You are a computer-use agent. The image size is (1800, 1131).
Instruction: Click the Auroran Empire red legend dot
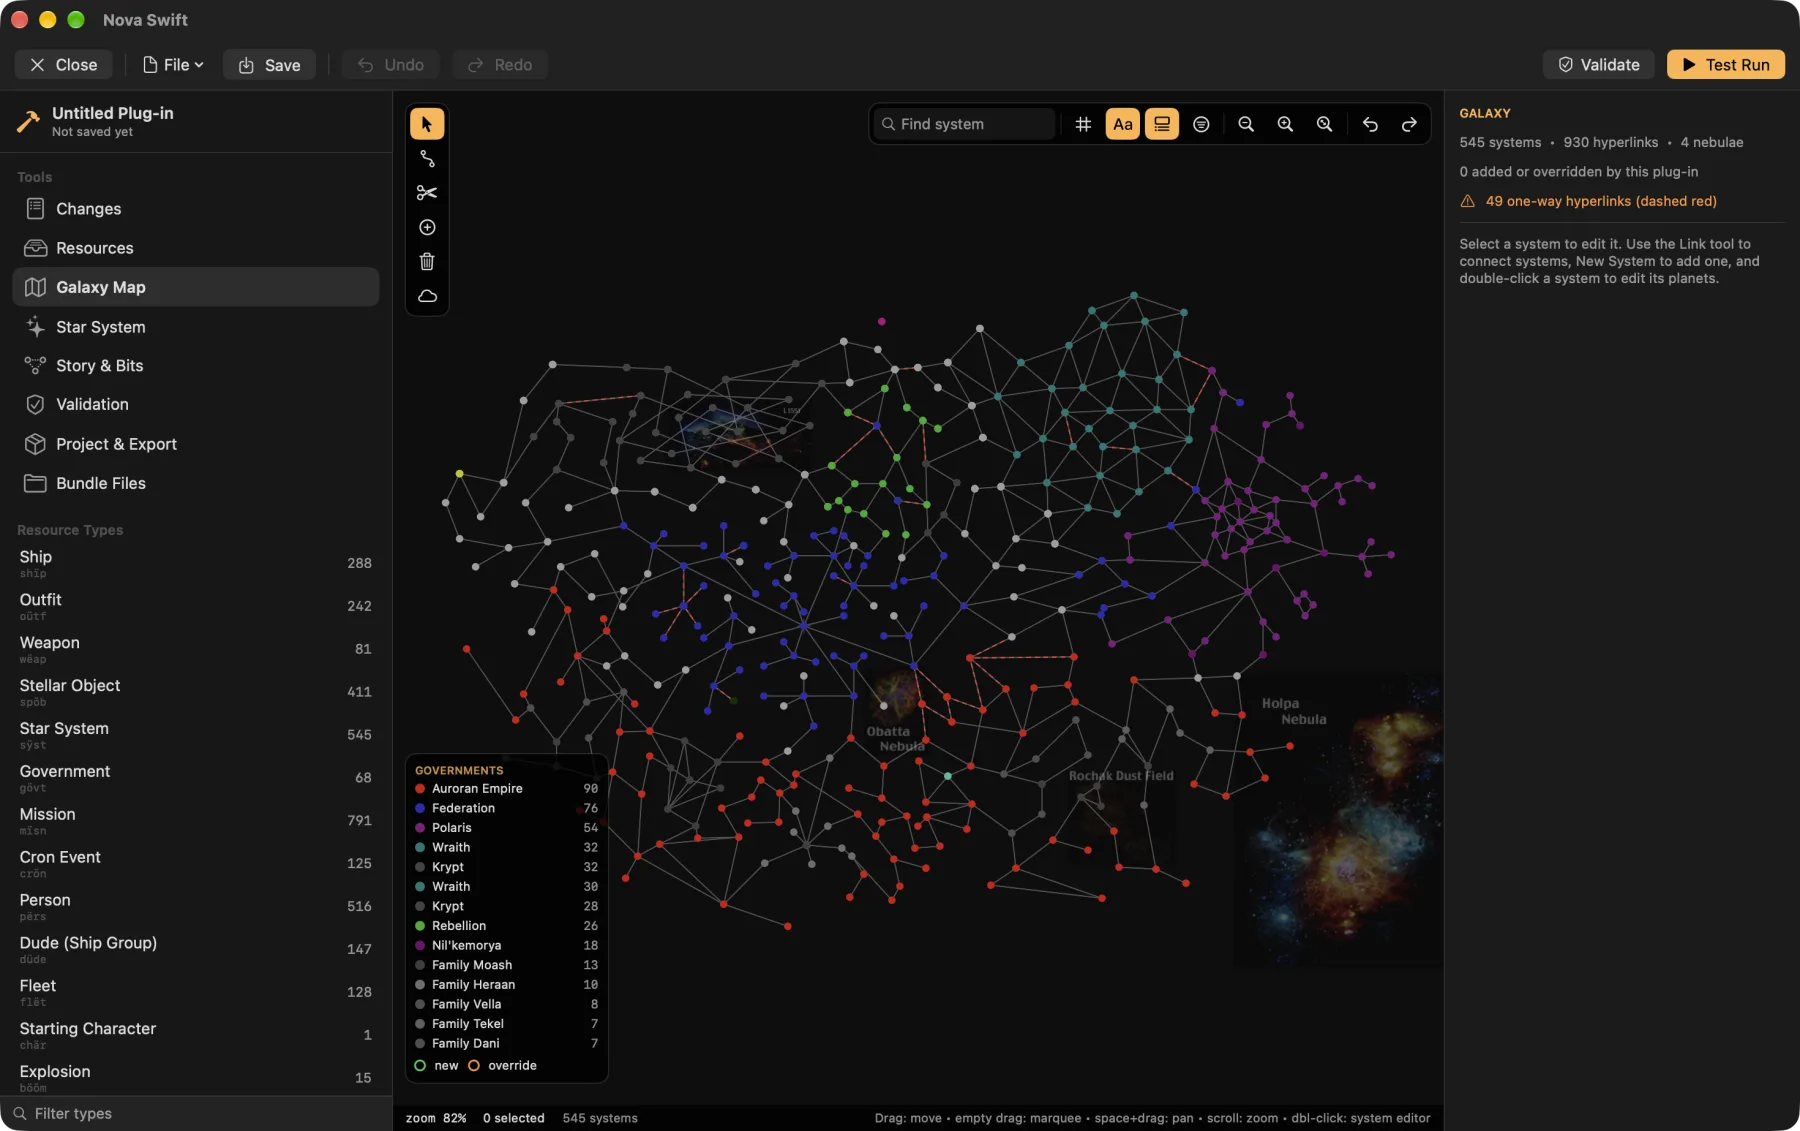420,789
